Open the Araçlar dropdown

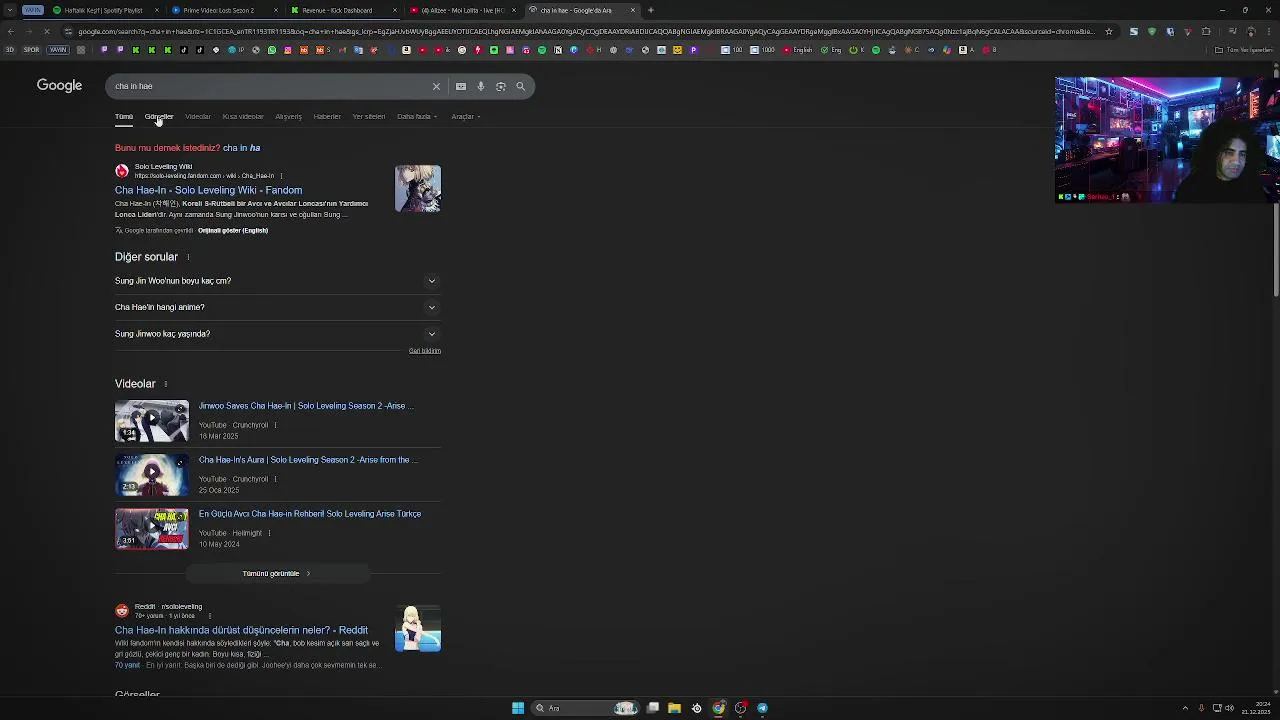(x=466, y=116)
